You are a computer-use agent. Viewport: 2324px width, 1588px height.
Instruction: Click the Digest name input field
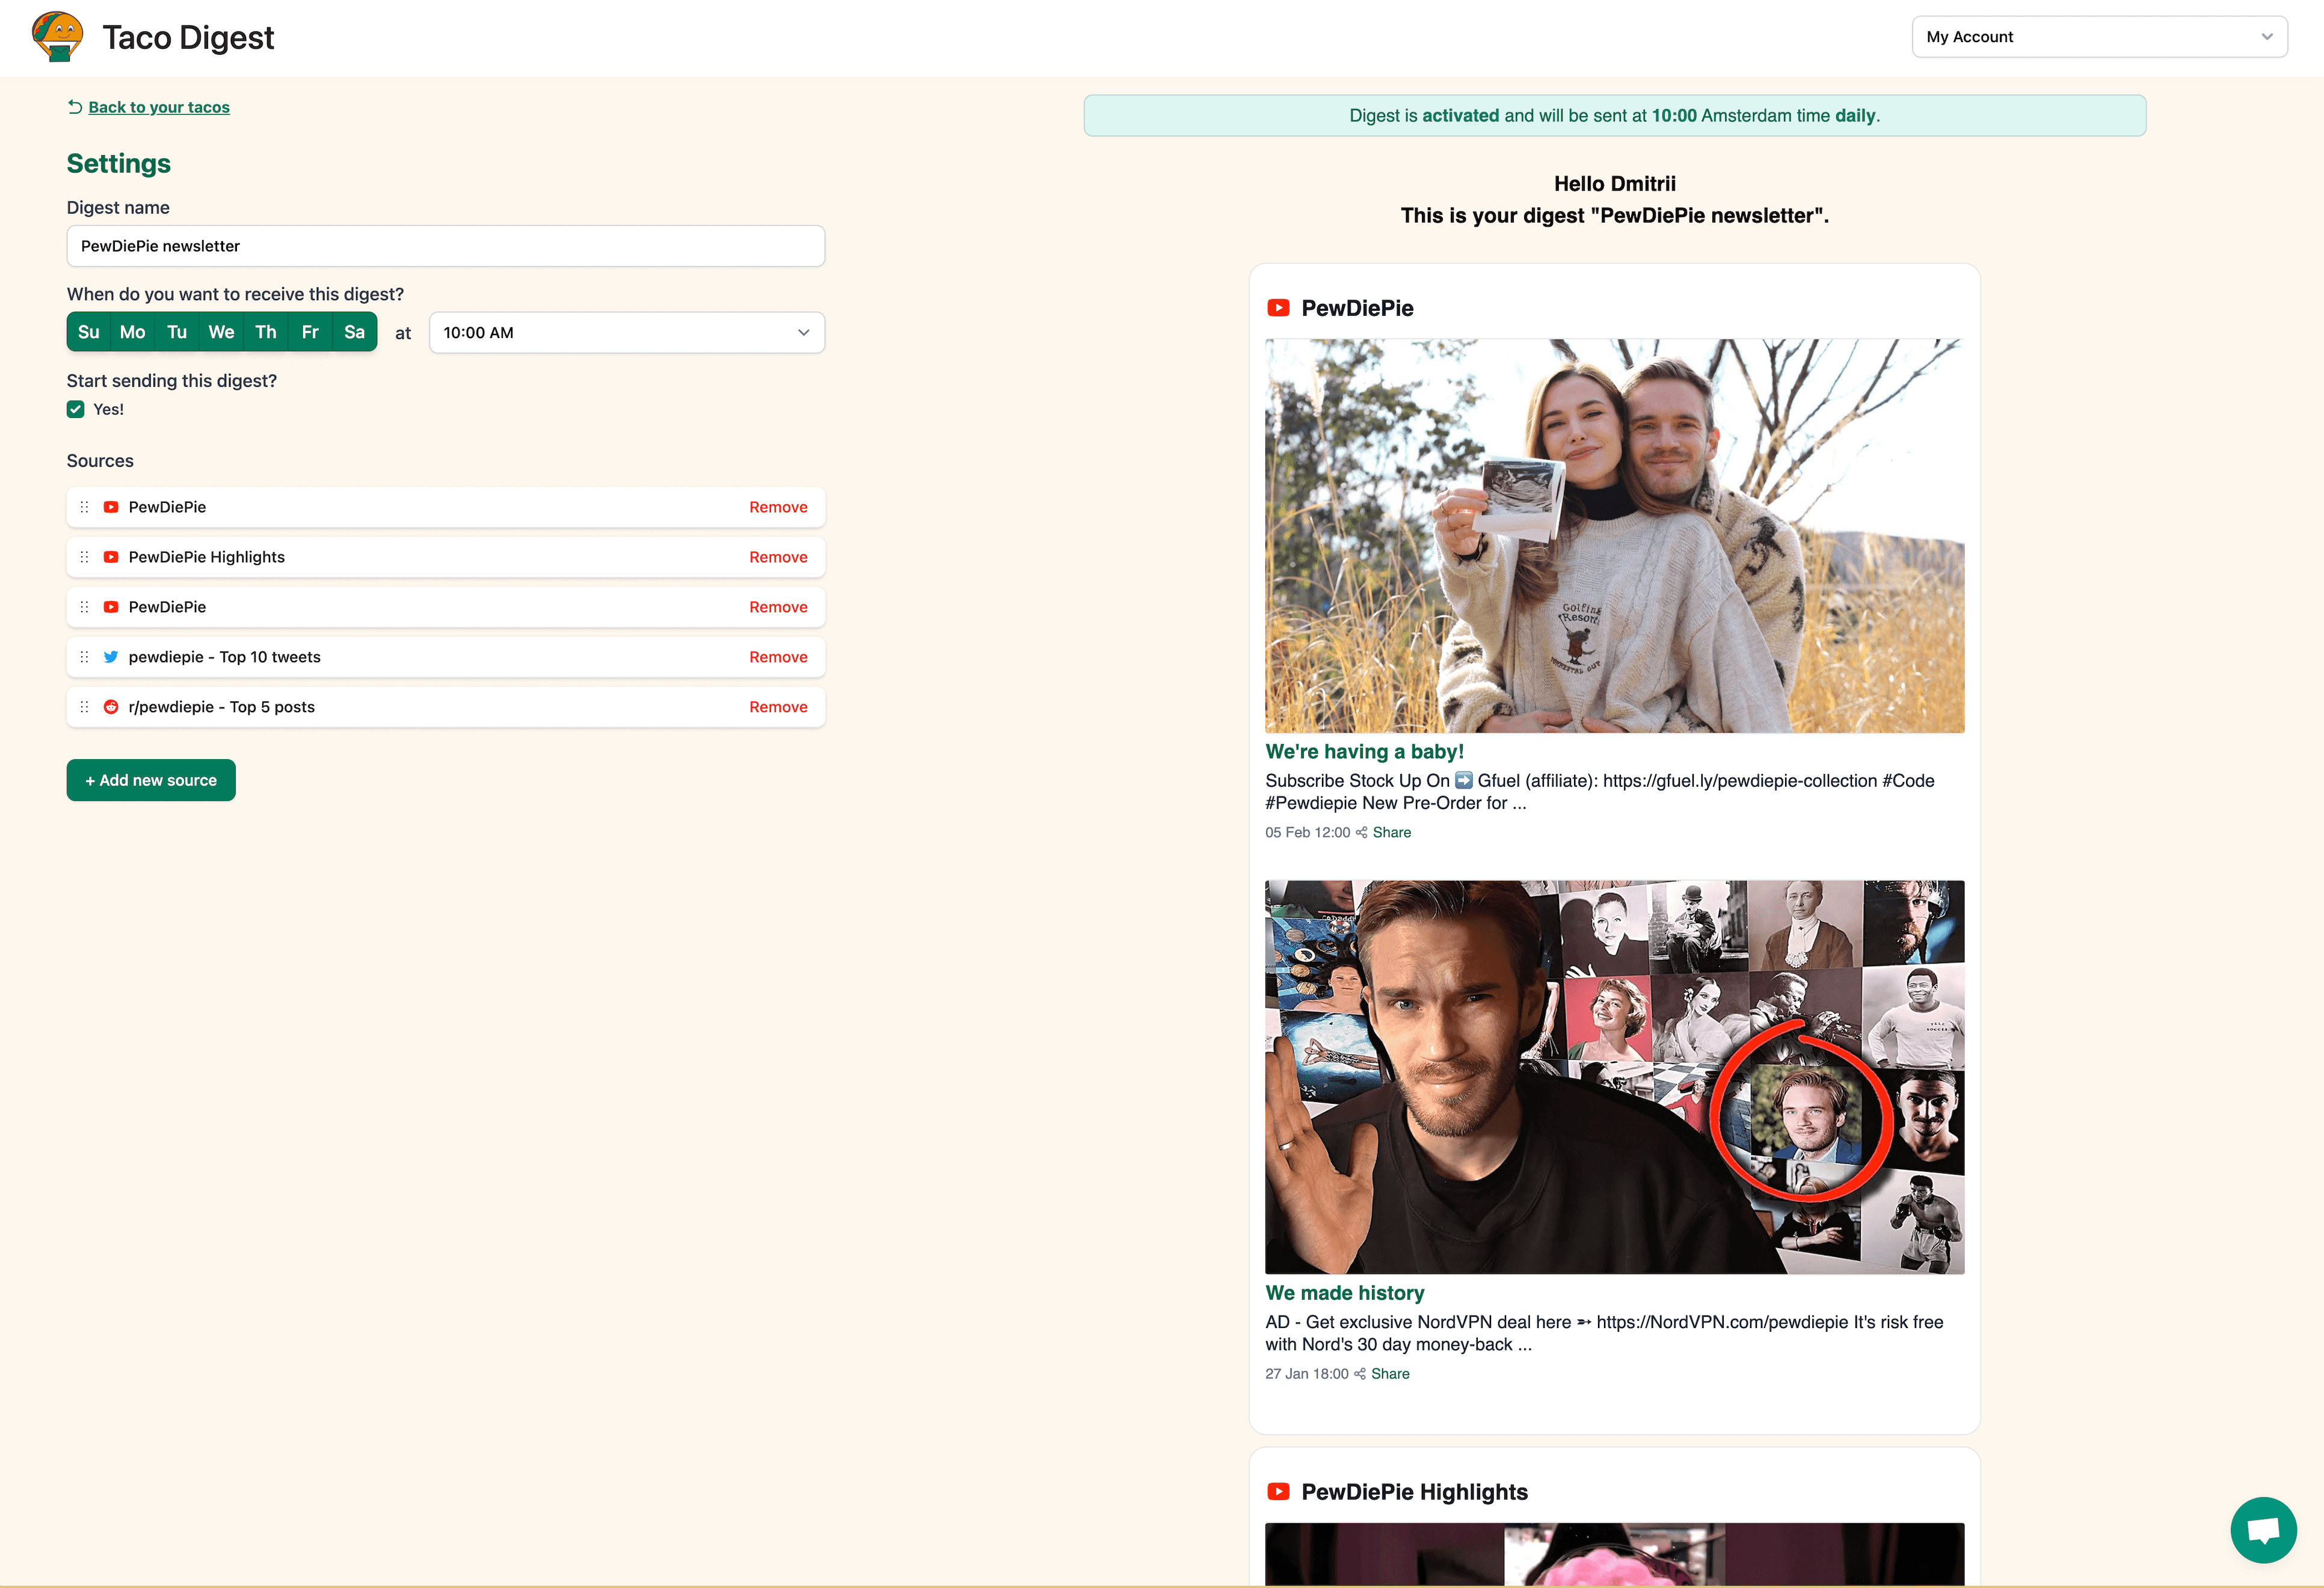pyautogui.click(x=446, y=246)
